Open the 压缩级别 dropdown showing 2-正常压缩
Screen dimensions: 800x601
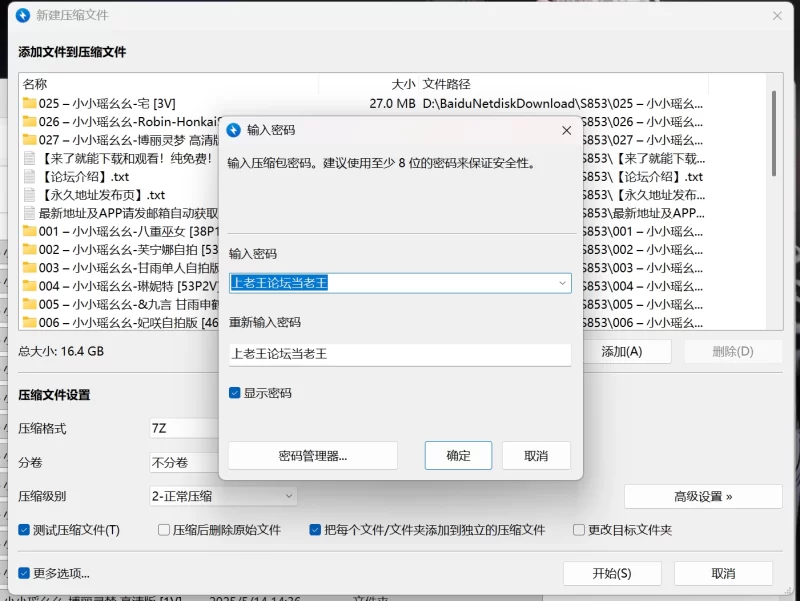223,496
